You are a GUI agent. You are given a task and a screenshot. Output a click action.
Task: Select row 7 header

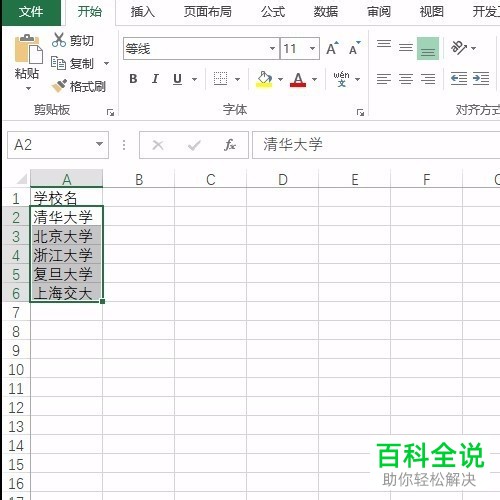[16, 313]
